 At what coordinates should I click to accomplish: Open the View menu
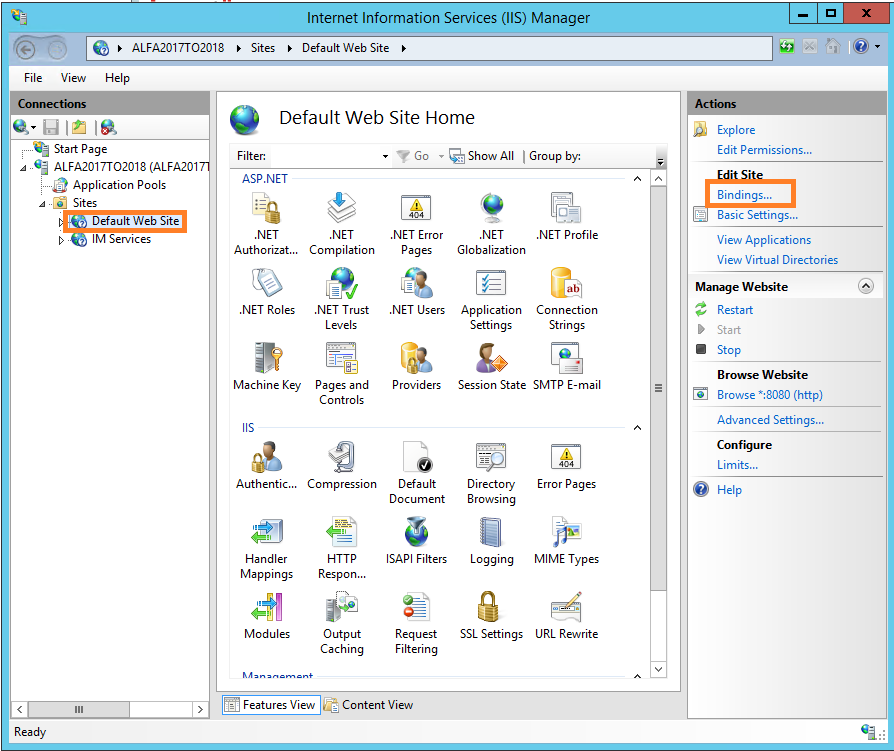pos(72,77)
